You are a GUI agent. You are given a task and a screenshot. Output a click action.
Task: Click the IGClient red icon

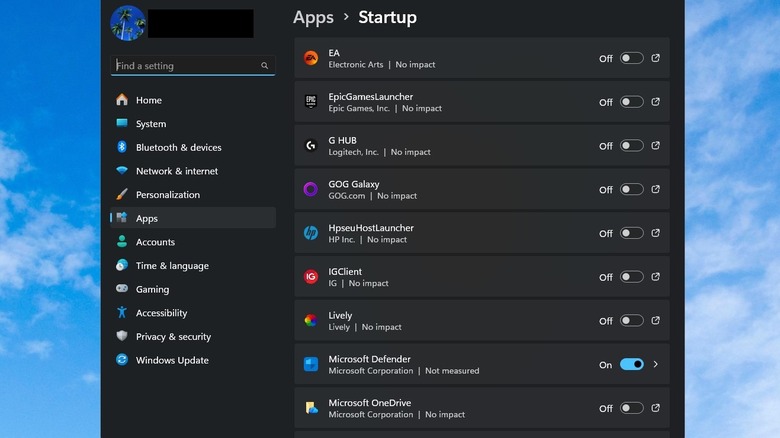pyautogui.click(x=311, y=277)
